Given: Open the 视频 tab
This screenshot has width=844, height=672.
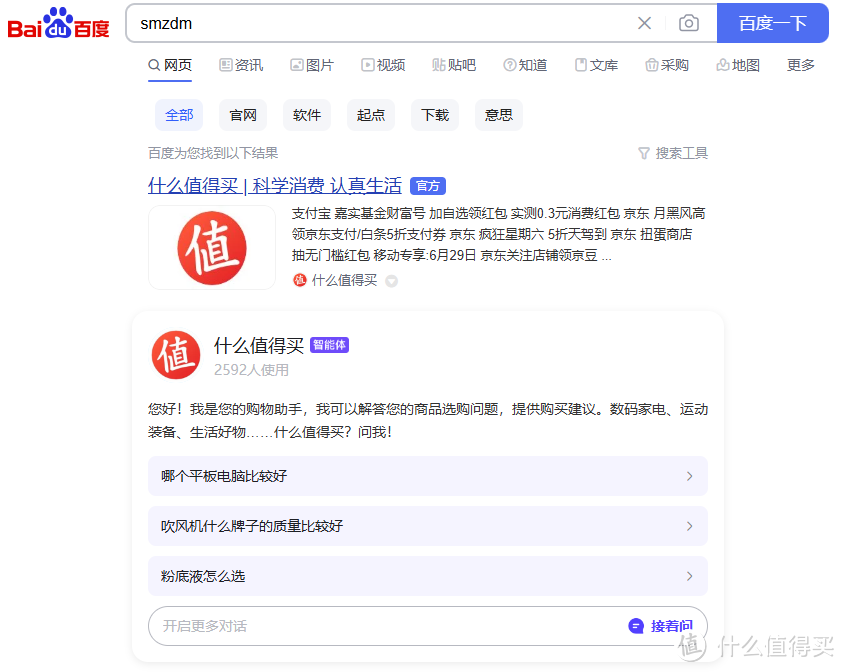Looking at the screenshot, I should pyautogui.click(x=383, y=65).
